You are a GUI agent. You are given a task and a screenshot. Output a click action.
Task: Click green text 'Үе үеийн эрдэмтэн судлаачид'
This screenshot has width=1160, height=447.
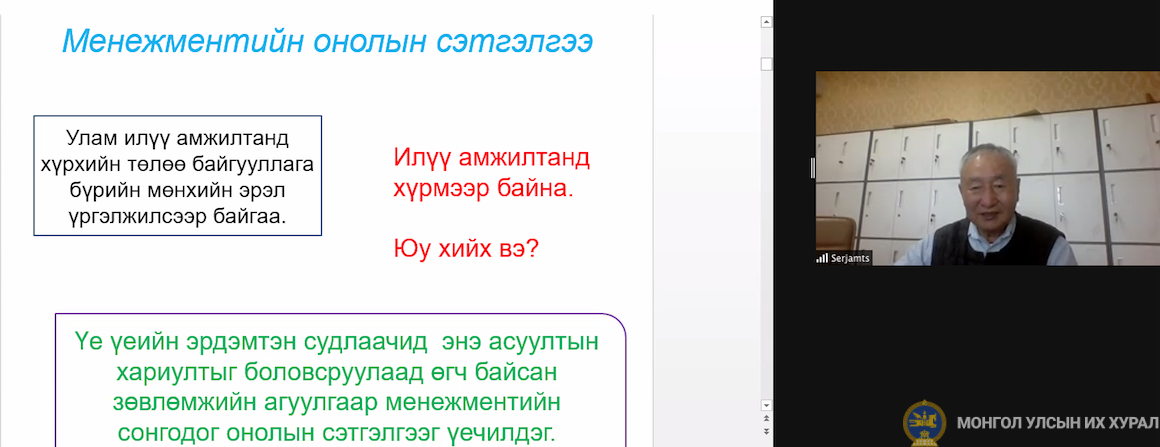(251, 343)
